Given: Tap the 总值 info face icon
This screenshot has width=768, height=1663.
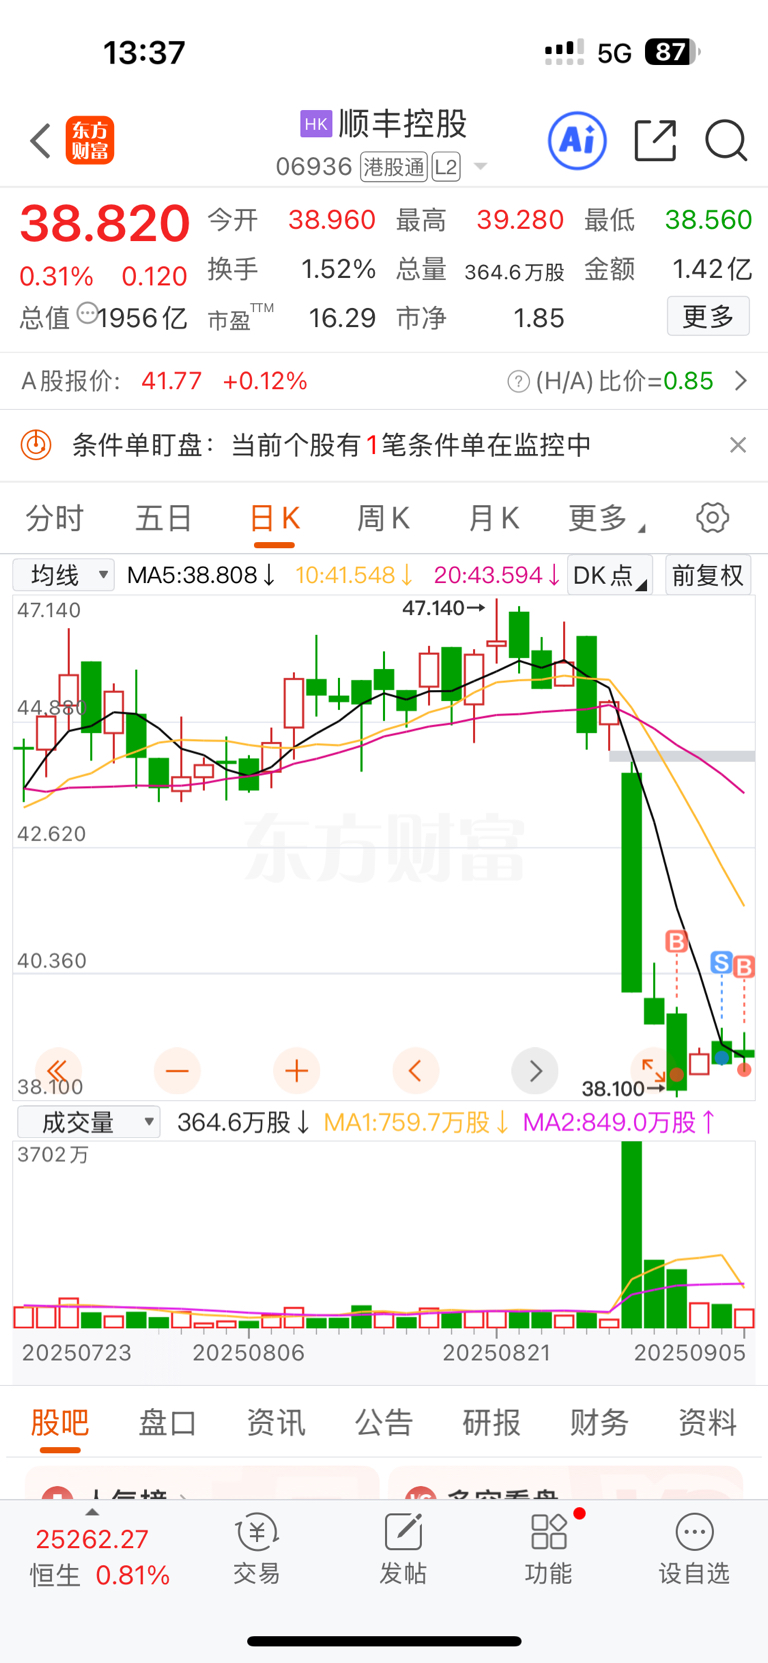Looking at the screenshot, I should coord(87,314).
